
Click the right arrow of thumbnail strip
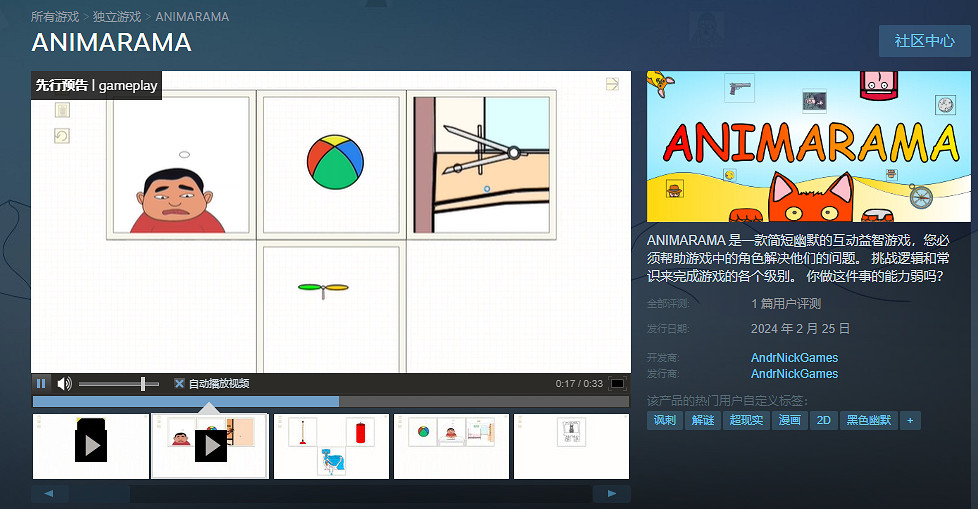point(612,494)
